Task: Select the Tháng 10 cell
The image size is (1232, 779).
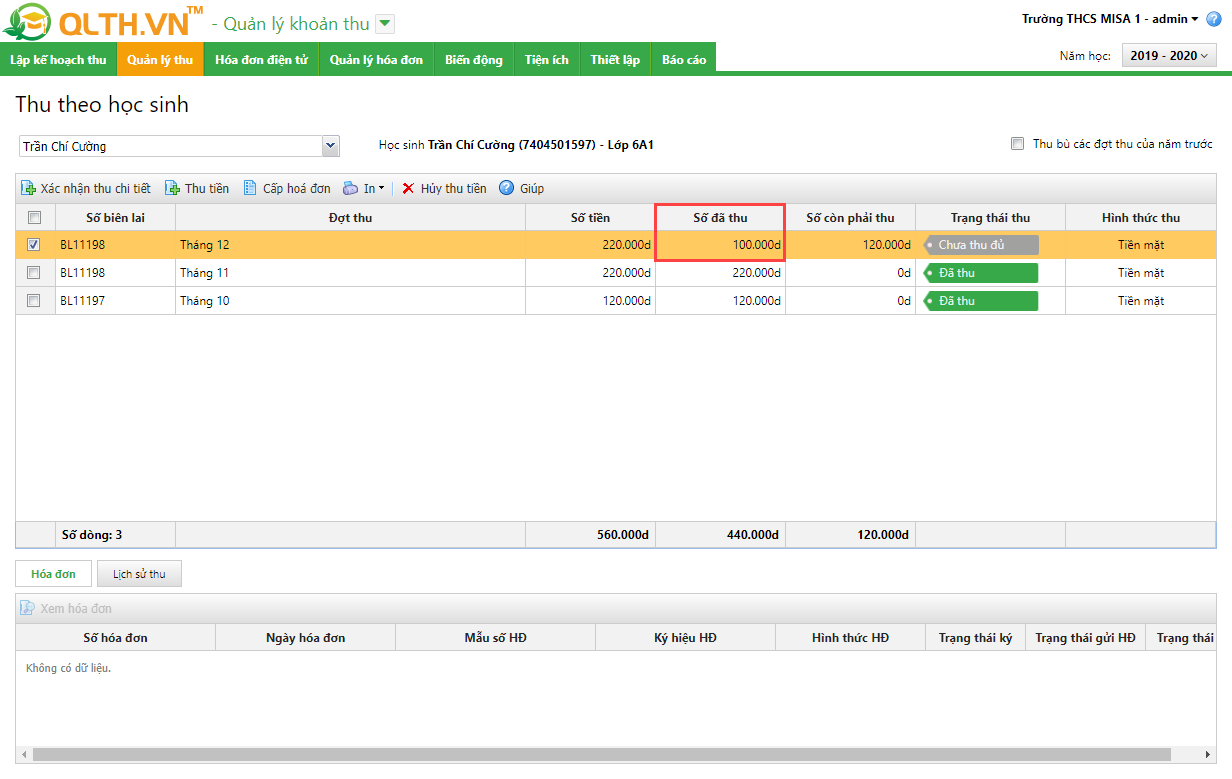Action: click(x=350, y=301)
